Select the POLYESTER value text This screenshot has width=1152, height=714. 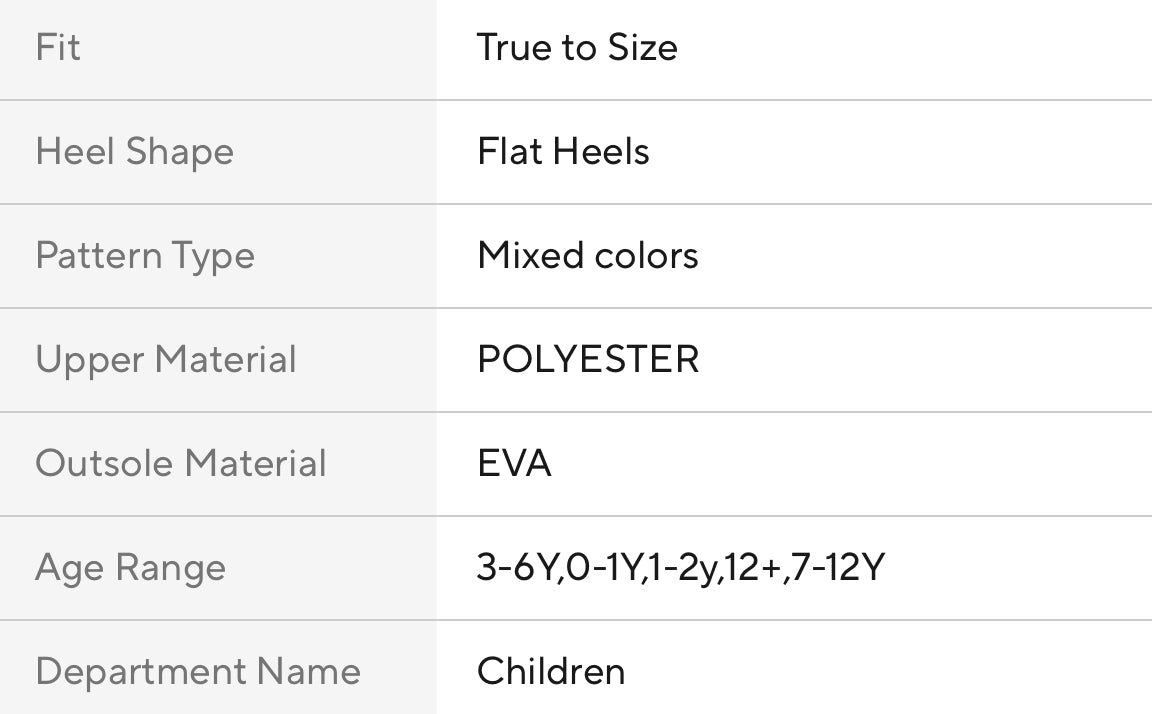coord(588,360)
